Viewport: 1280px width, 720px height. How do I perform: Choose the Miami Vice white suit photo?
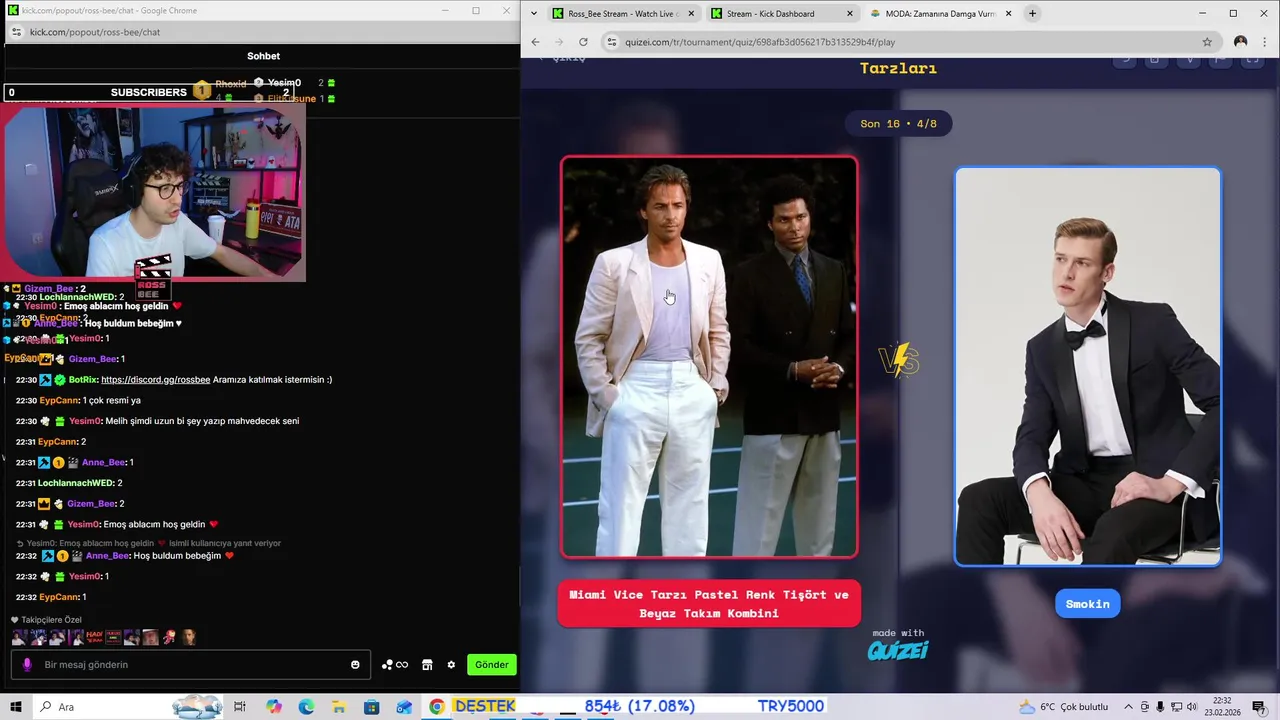pyautogui.click(x=709, y=357)
